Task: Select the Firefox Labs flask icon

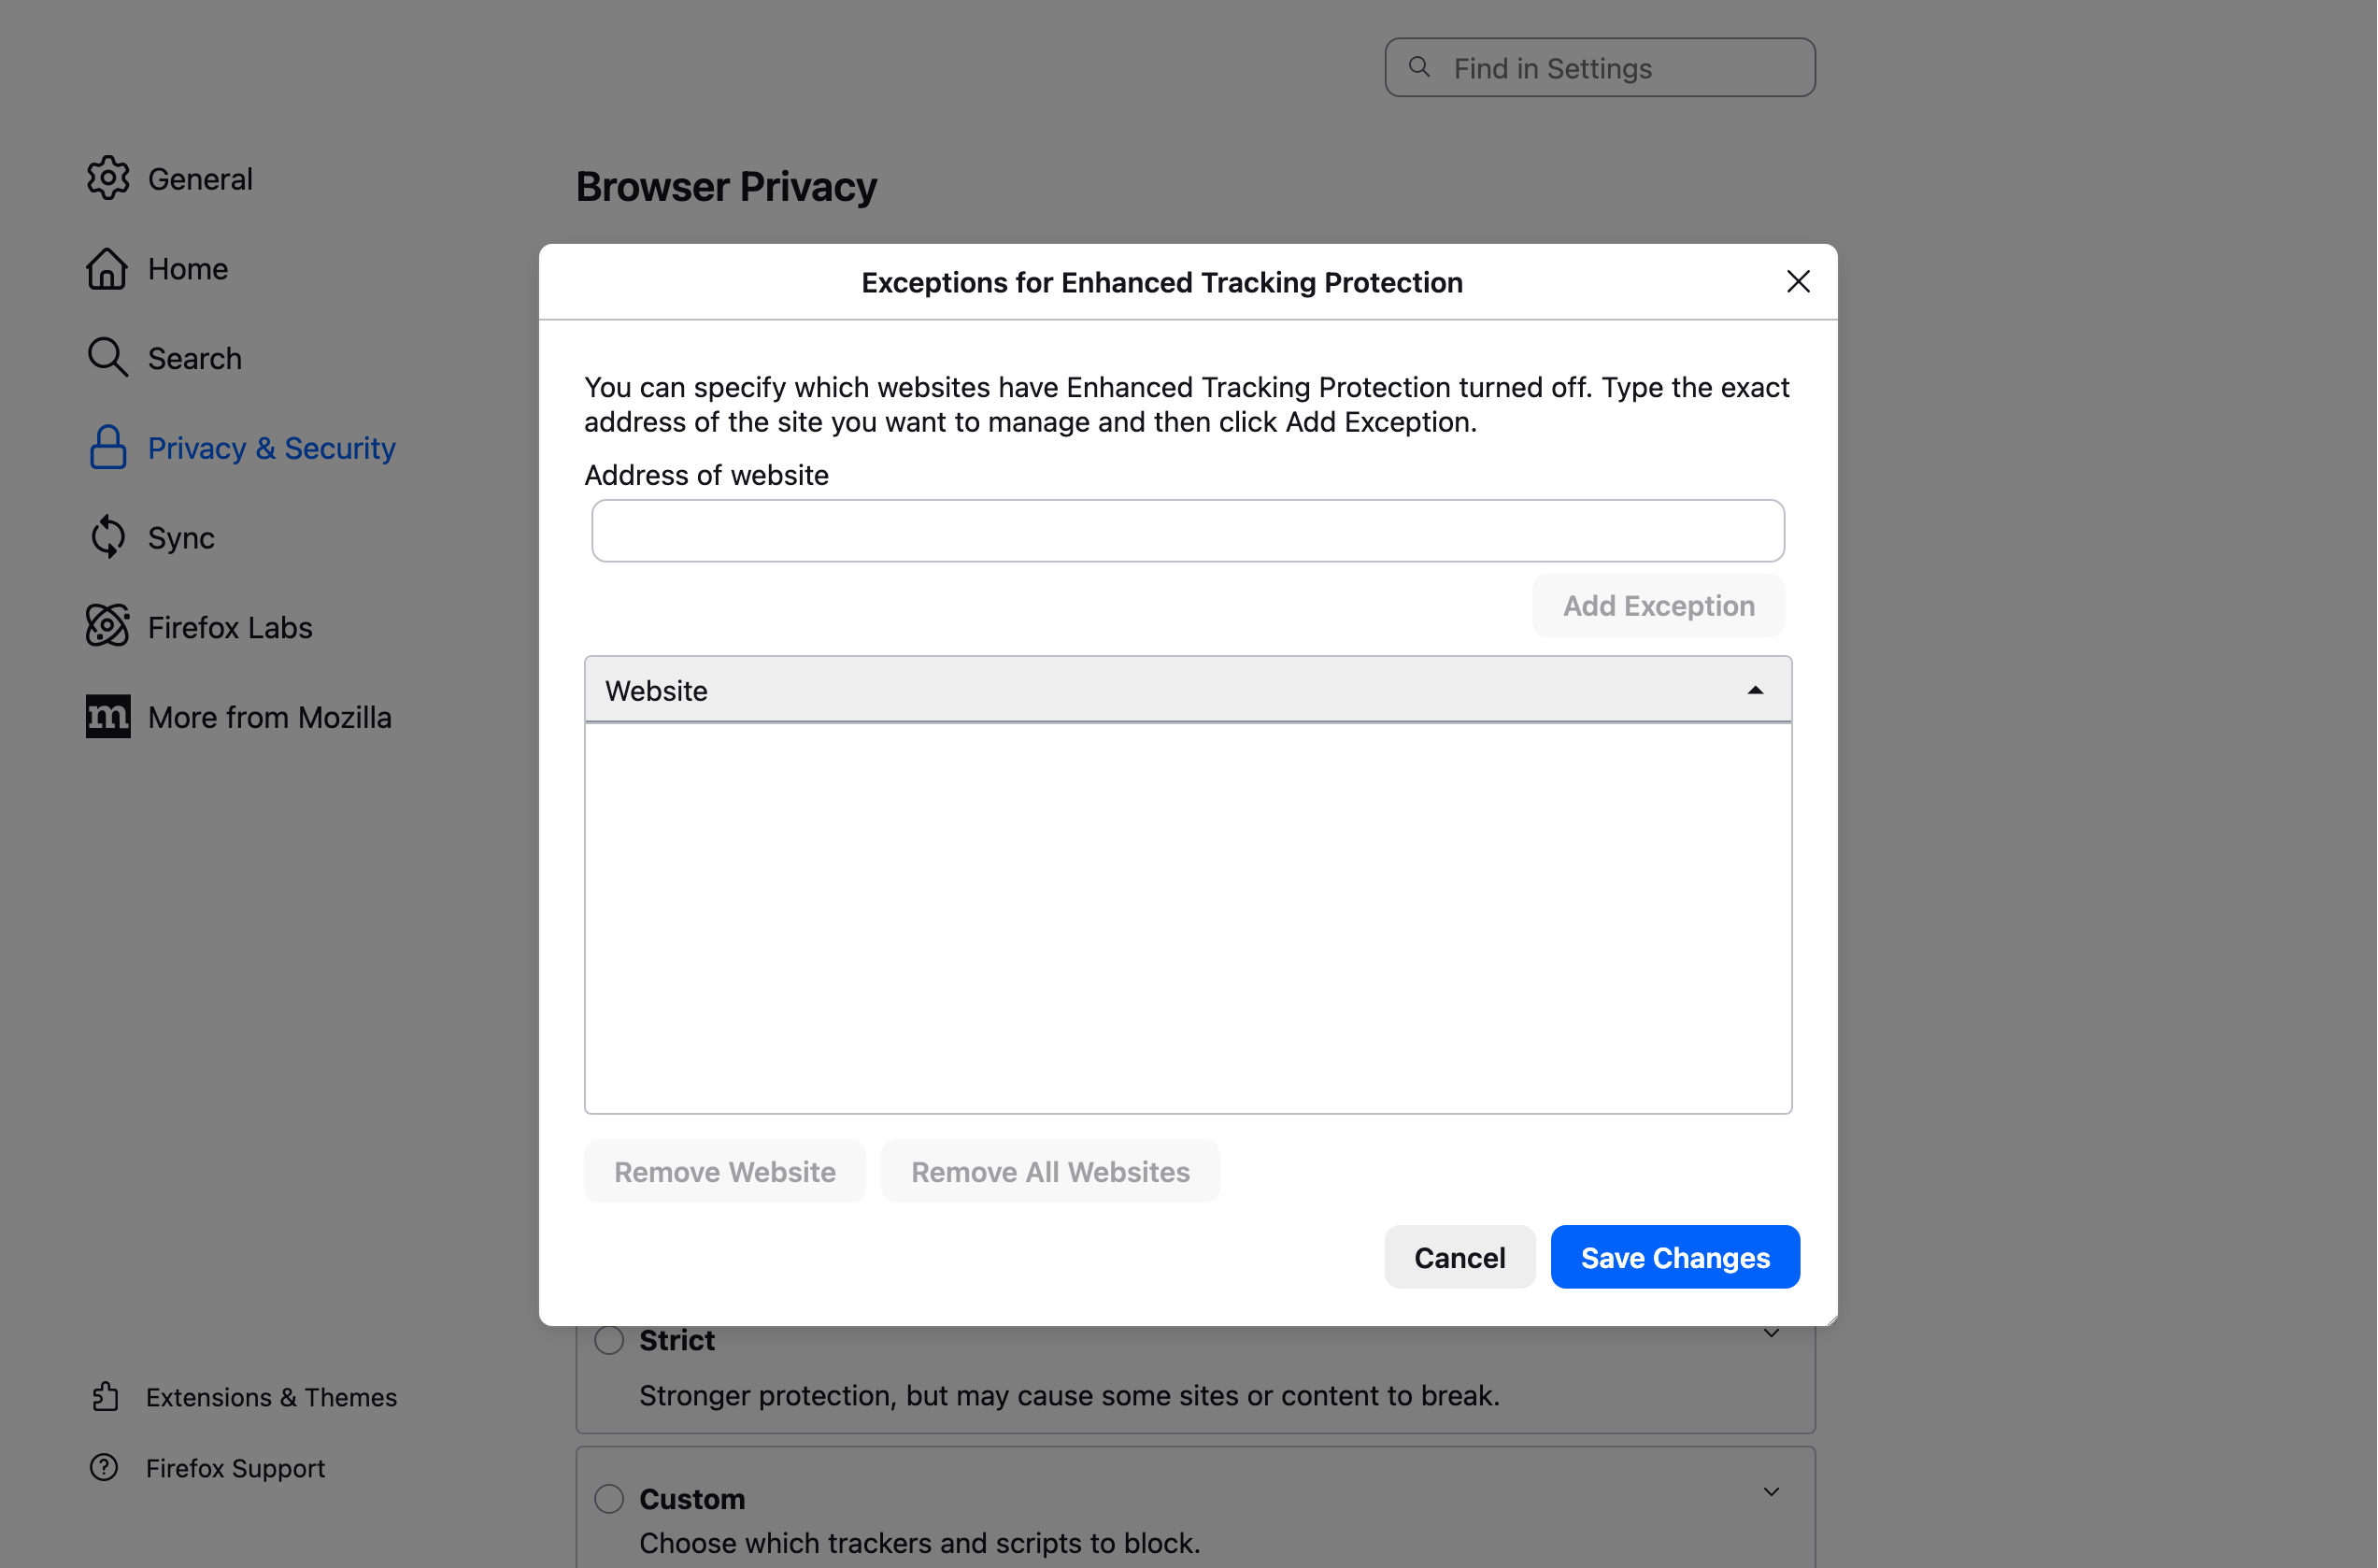Action: [109, 626]
